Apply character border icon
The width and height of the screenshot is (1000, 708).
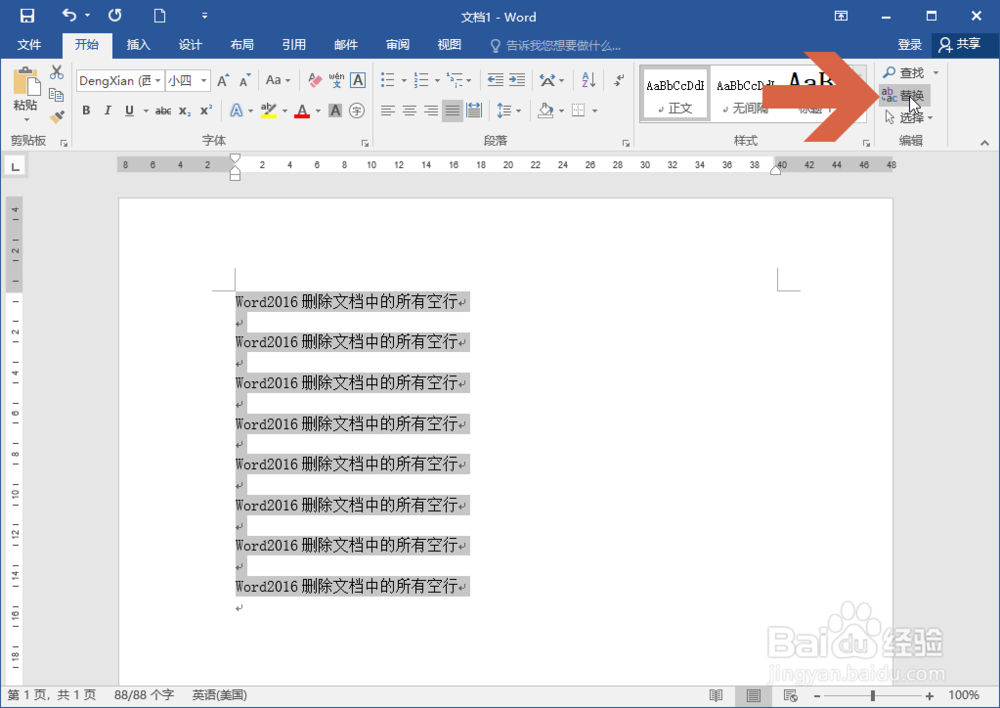(358, 80)
